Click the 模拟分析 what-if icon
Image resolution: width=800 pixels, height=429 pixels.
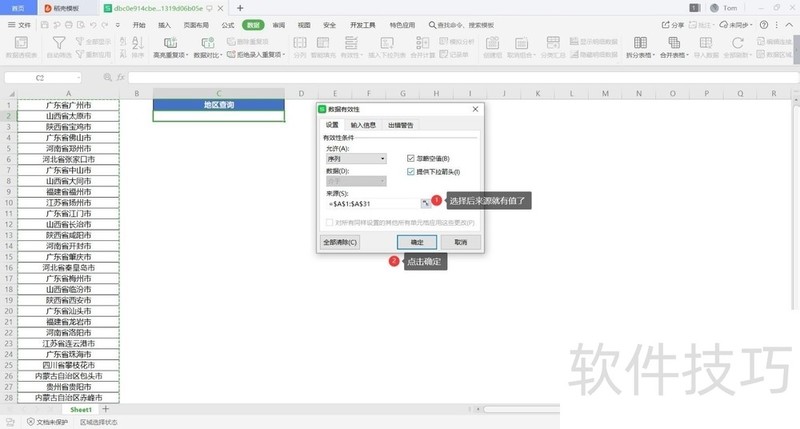point(443,41)
